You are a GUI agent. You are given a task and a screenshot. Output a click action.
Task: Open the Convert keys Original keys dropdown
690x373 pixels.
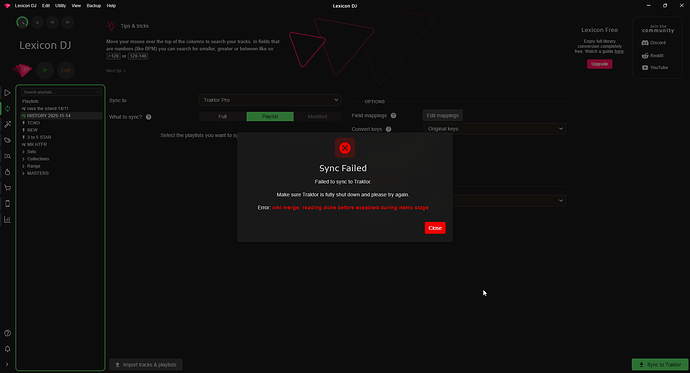click(x=494, y=129)
